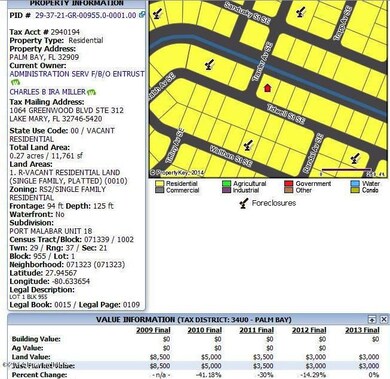Click the Census Tract/Block value 071339 / 1002
Screen dimensions: 390x379
click(109, 239)
